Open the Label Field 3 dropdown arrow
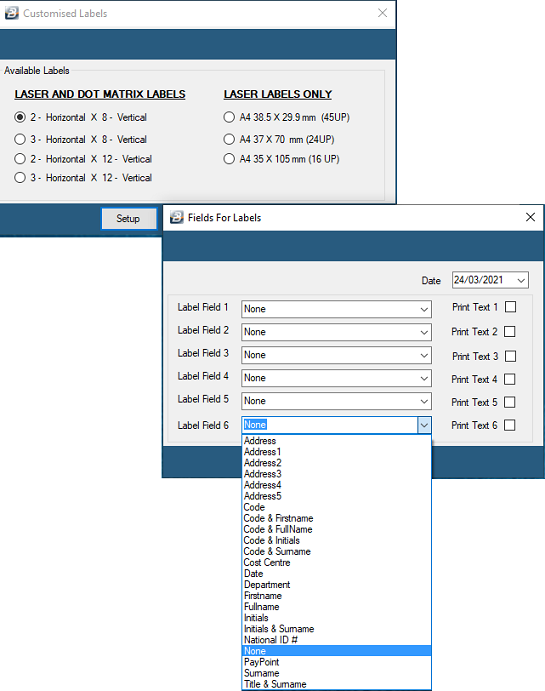 pos(424,355)
